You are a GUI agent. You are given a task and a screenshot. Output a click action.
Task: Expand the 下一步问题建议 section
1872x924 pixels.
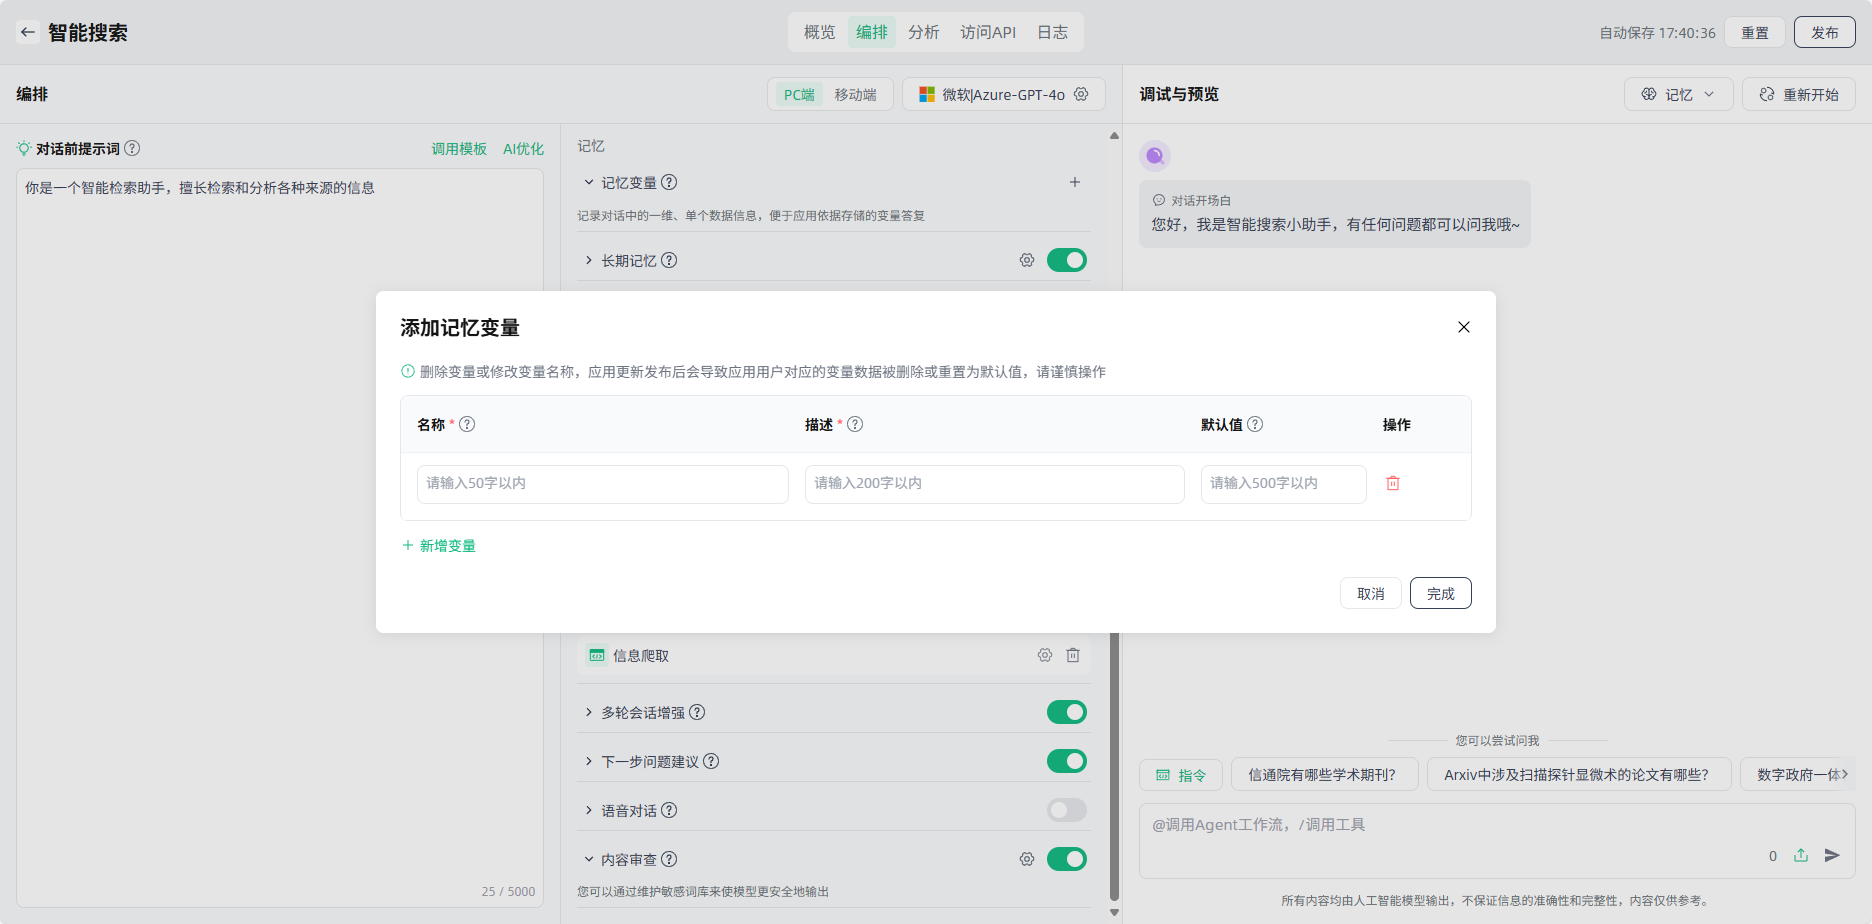pos(589,761)
